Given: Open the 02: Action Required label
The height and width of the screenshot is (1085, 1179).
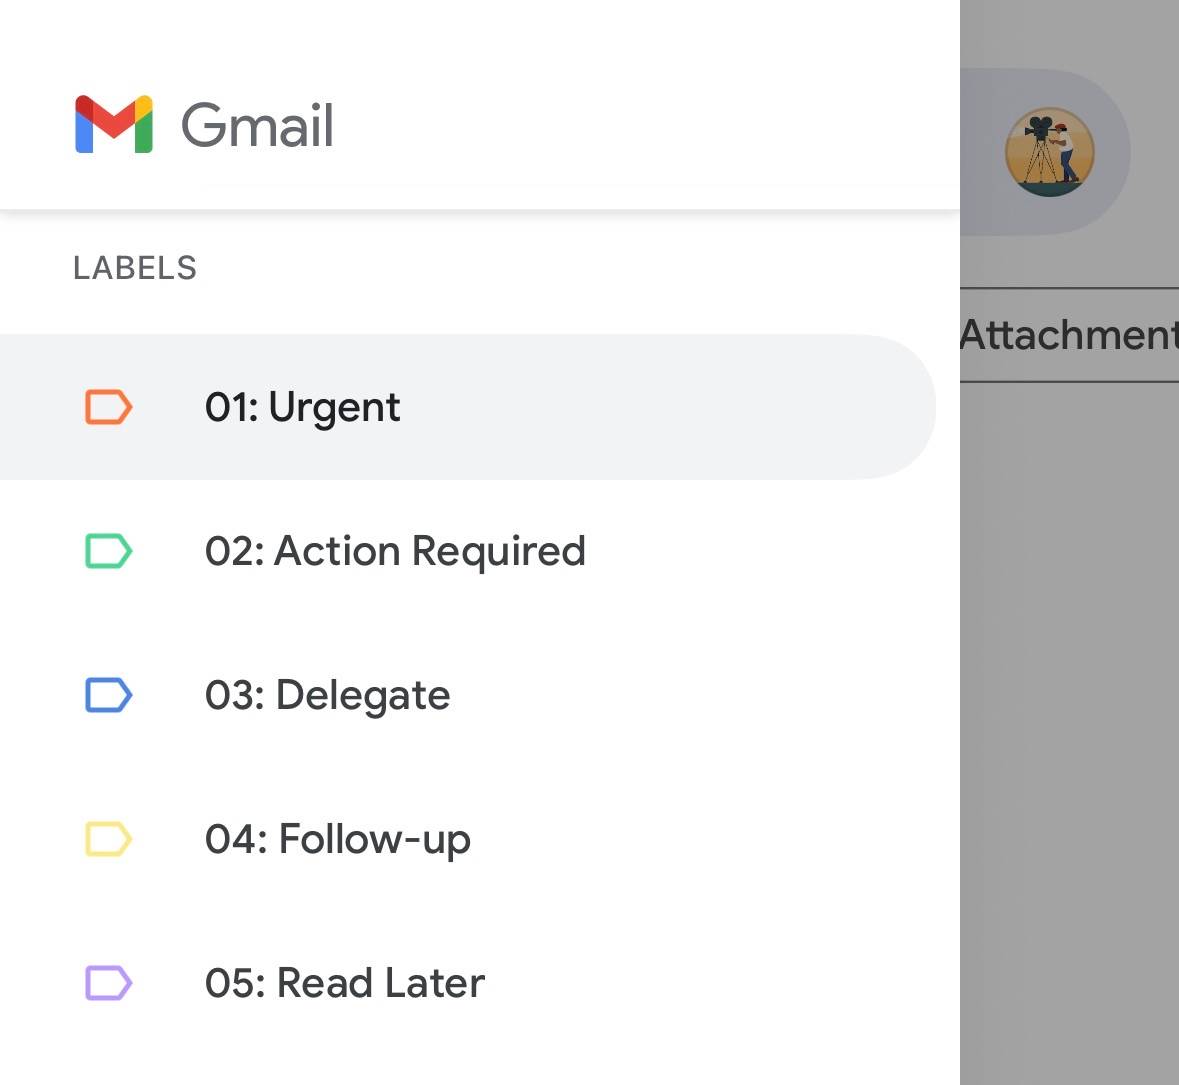Looking at the screenshot, I should coord(395,551).
